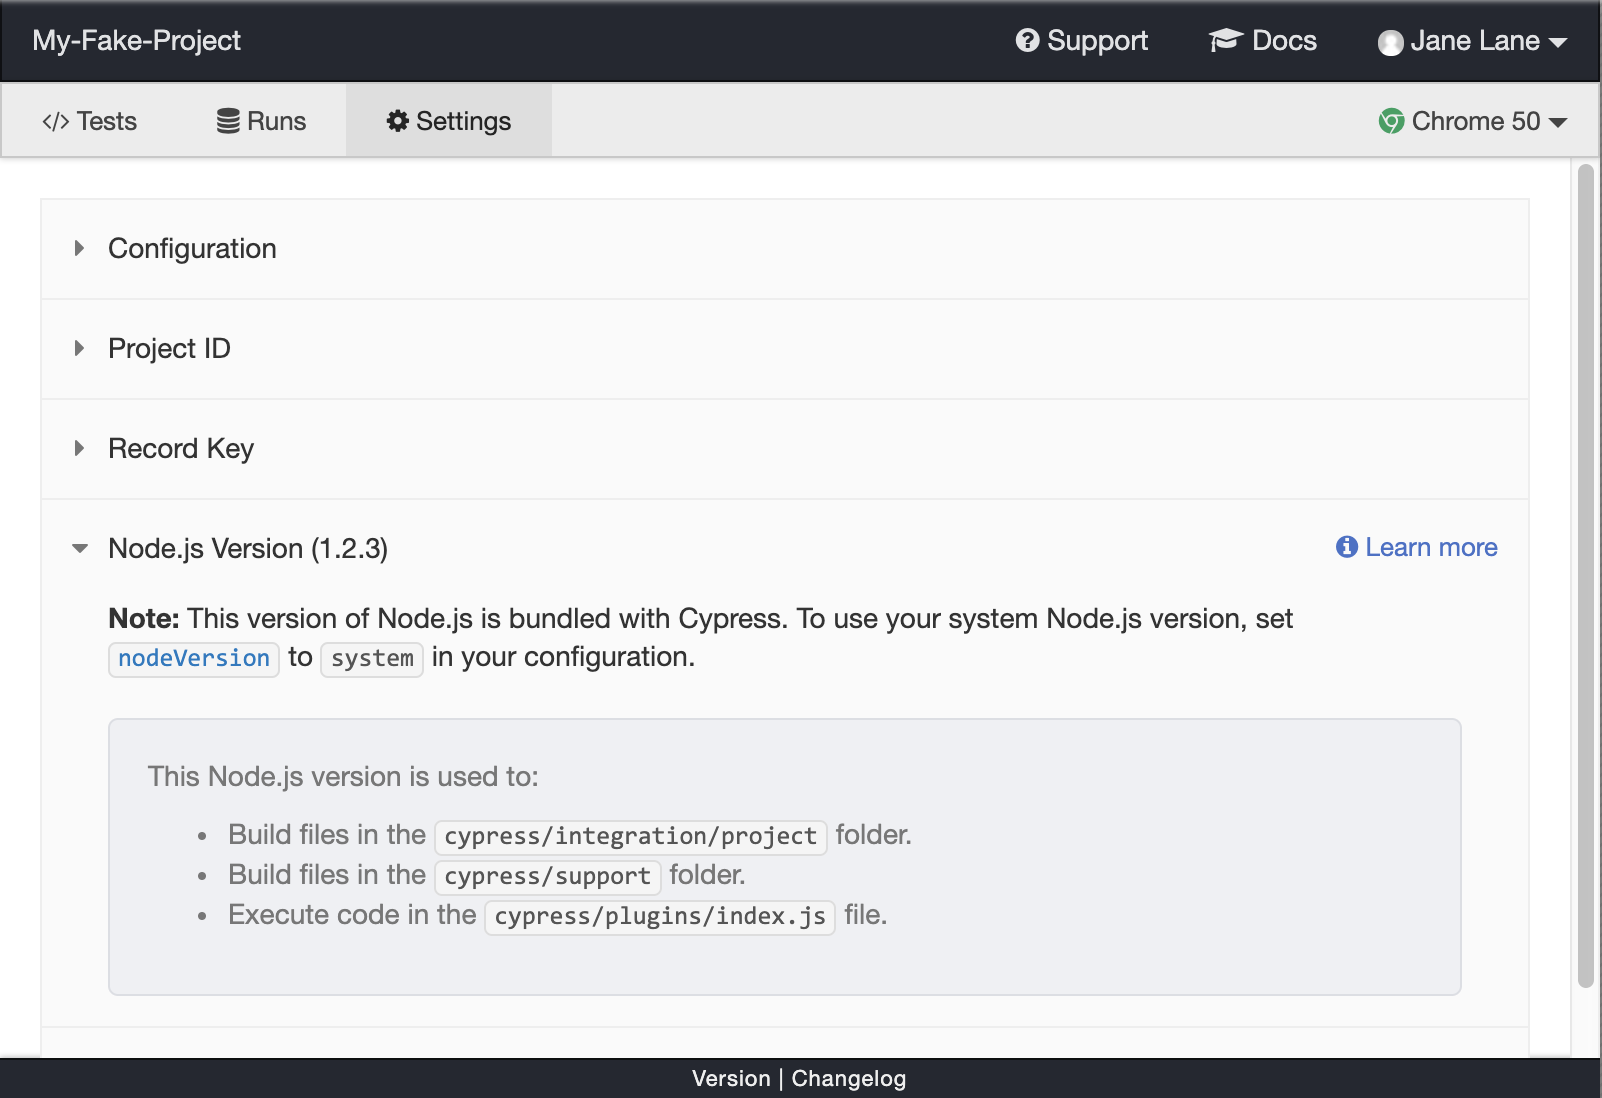Select the Settings tab
This screenshot has width=1602, height=1098.
tap(449, 121)
